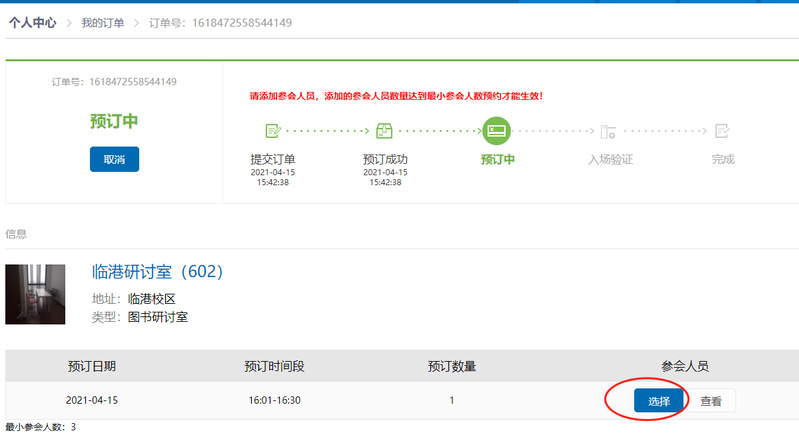The image size is (799, 443).
Task: Click the address value 临港校区
Action: click(x=151, y=299)
